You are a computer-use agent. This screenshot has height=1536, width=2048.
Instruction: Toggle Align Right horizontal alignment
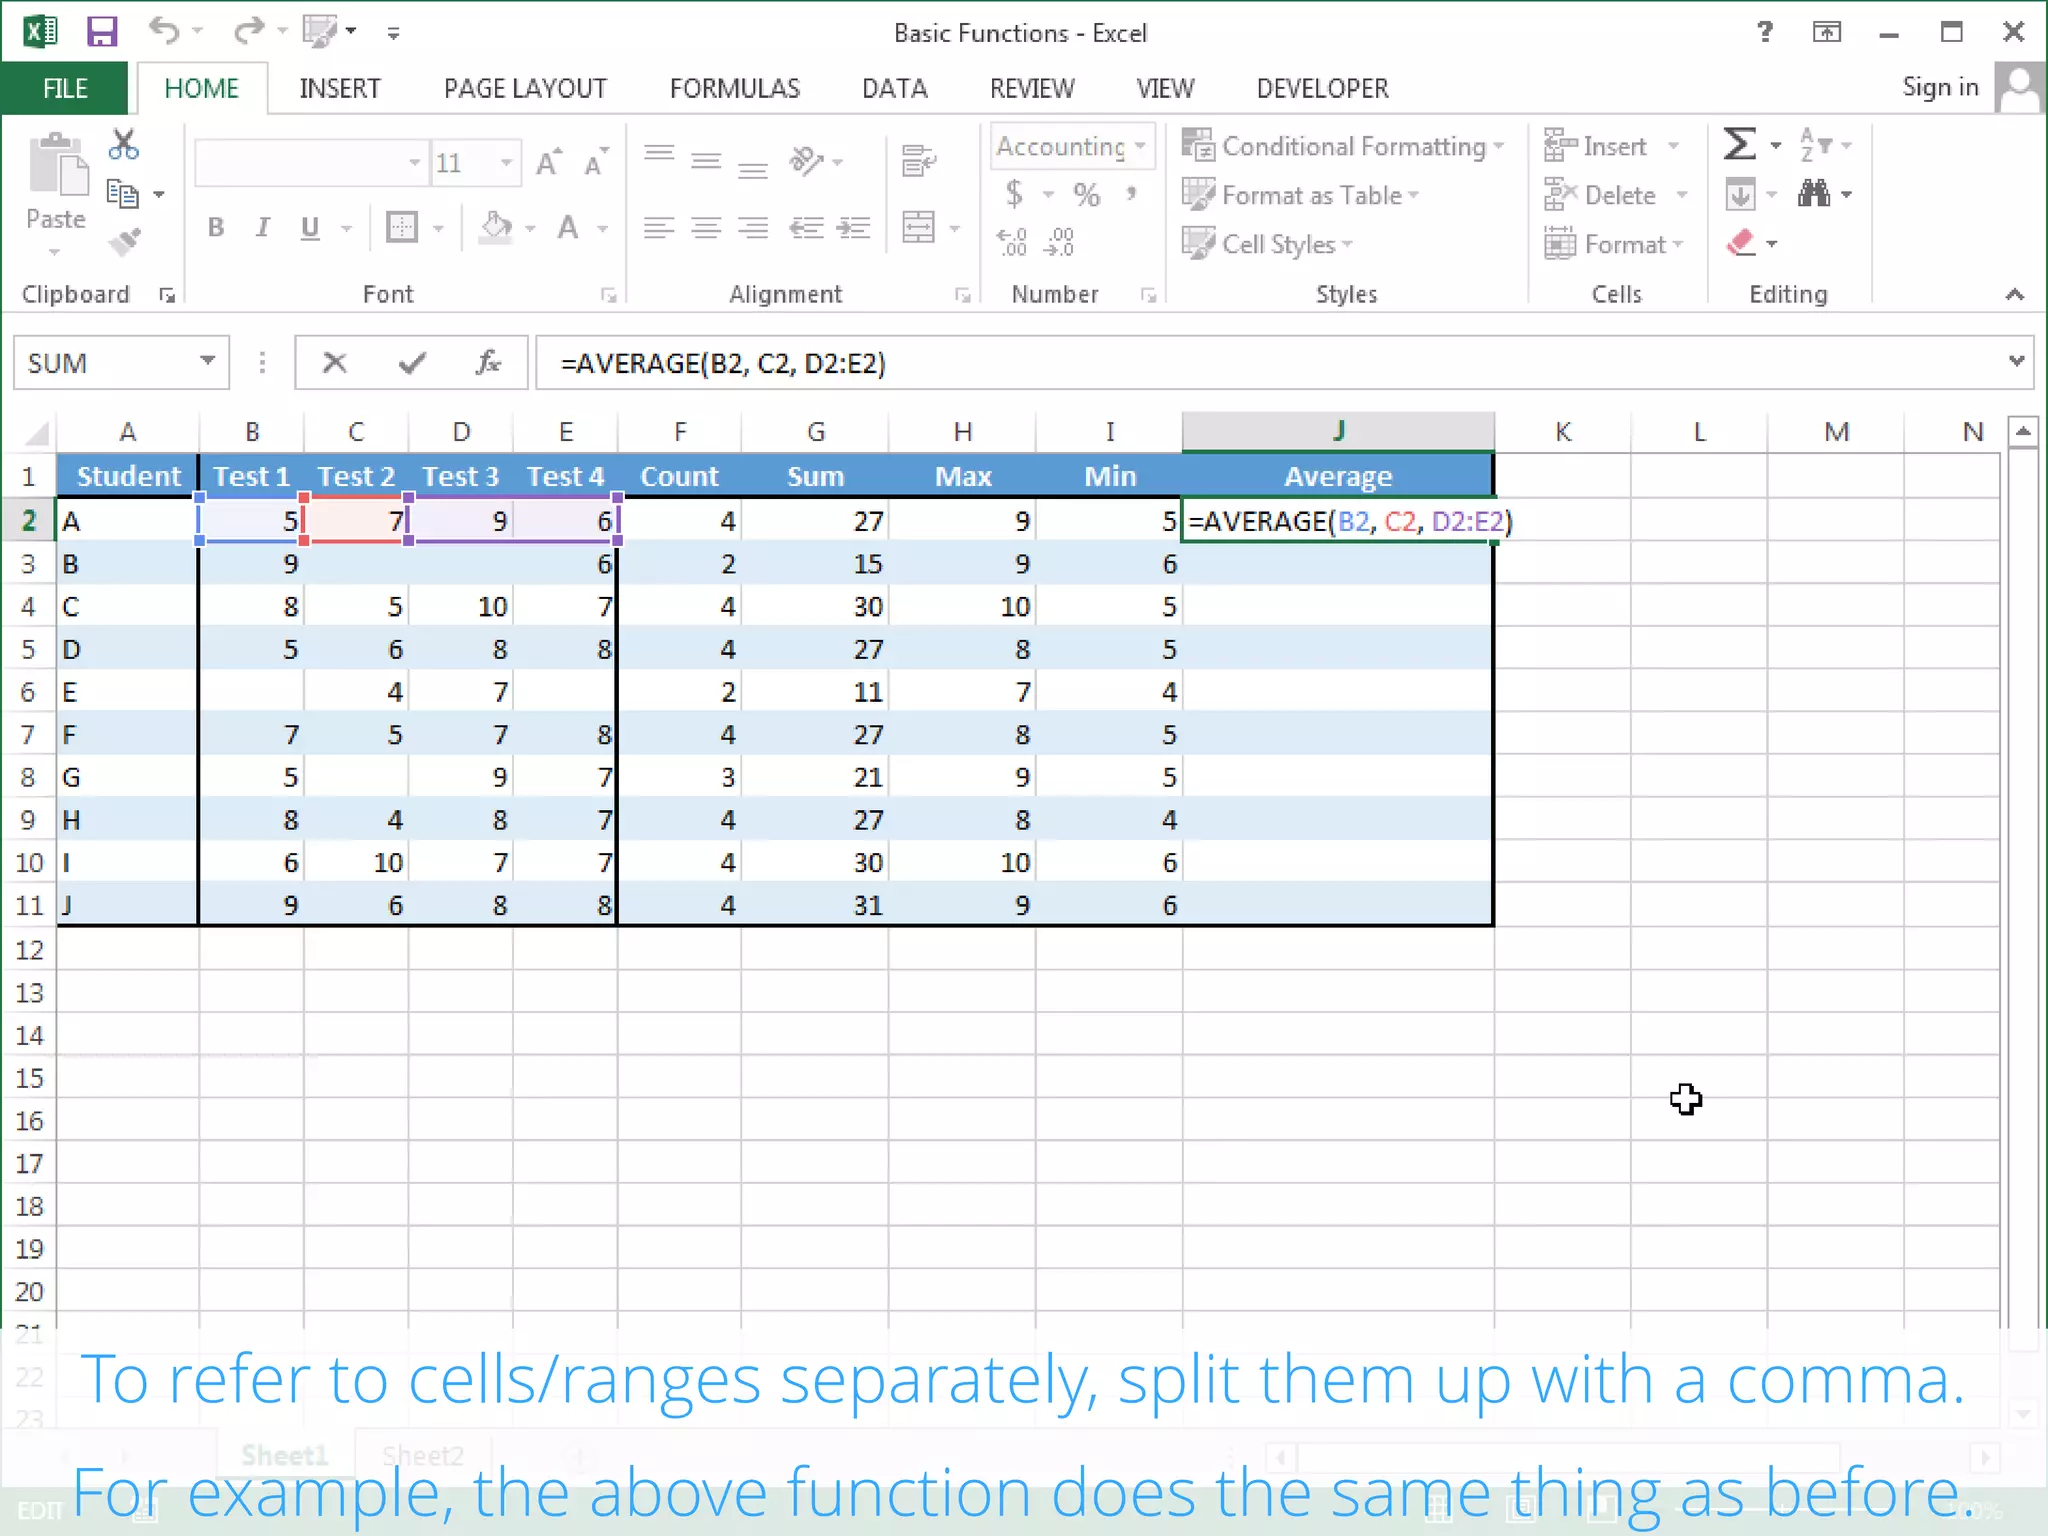click(x=753, y=228)
